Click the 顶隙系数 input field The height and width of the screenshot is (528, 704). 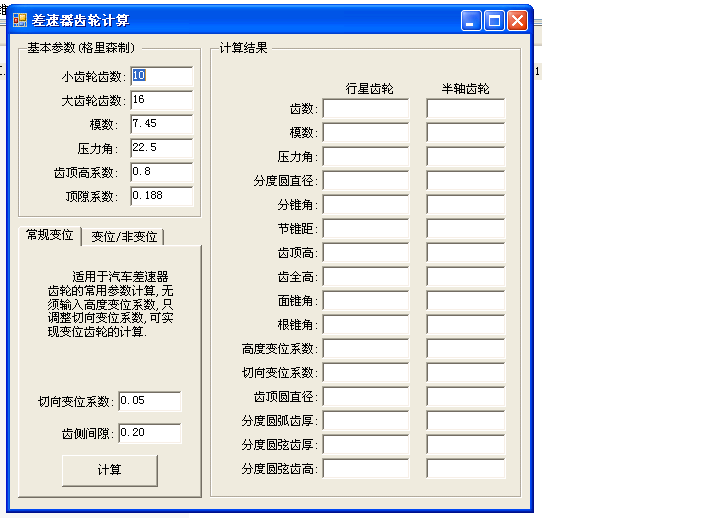click(x=162, y=196)
